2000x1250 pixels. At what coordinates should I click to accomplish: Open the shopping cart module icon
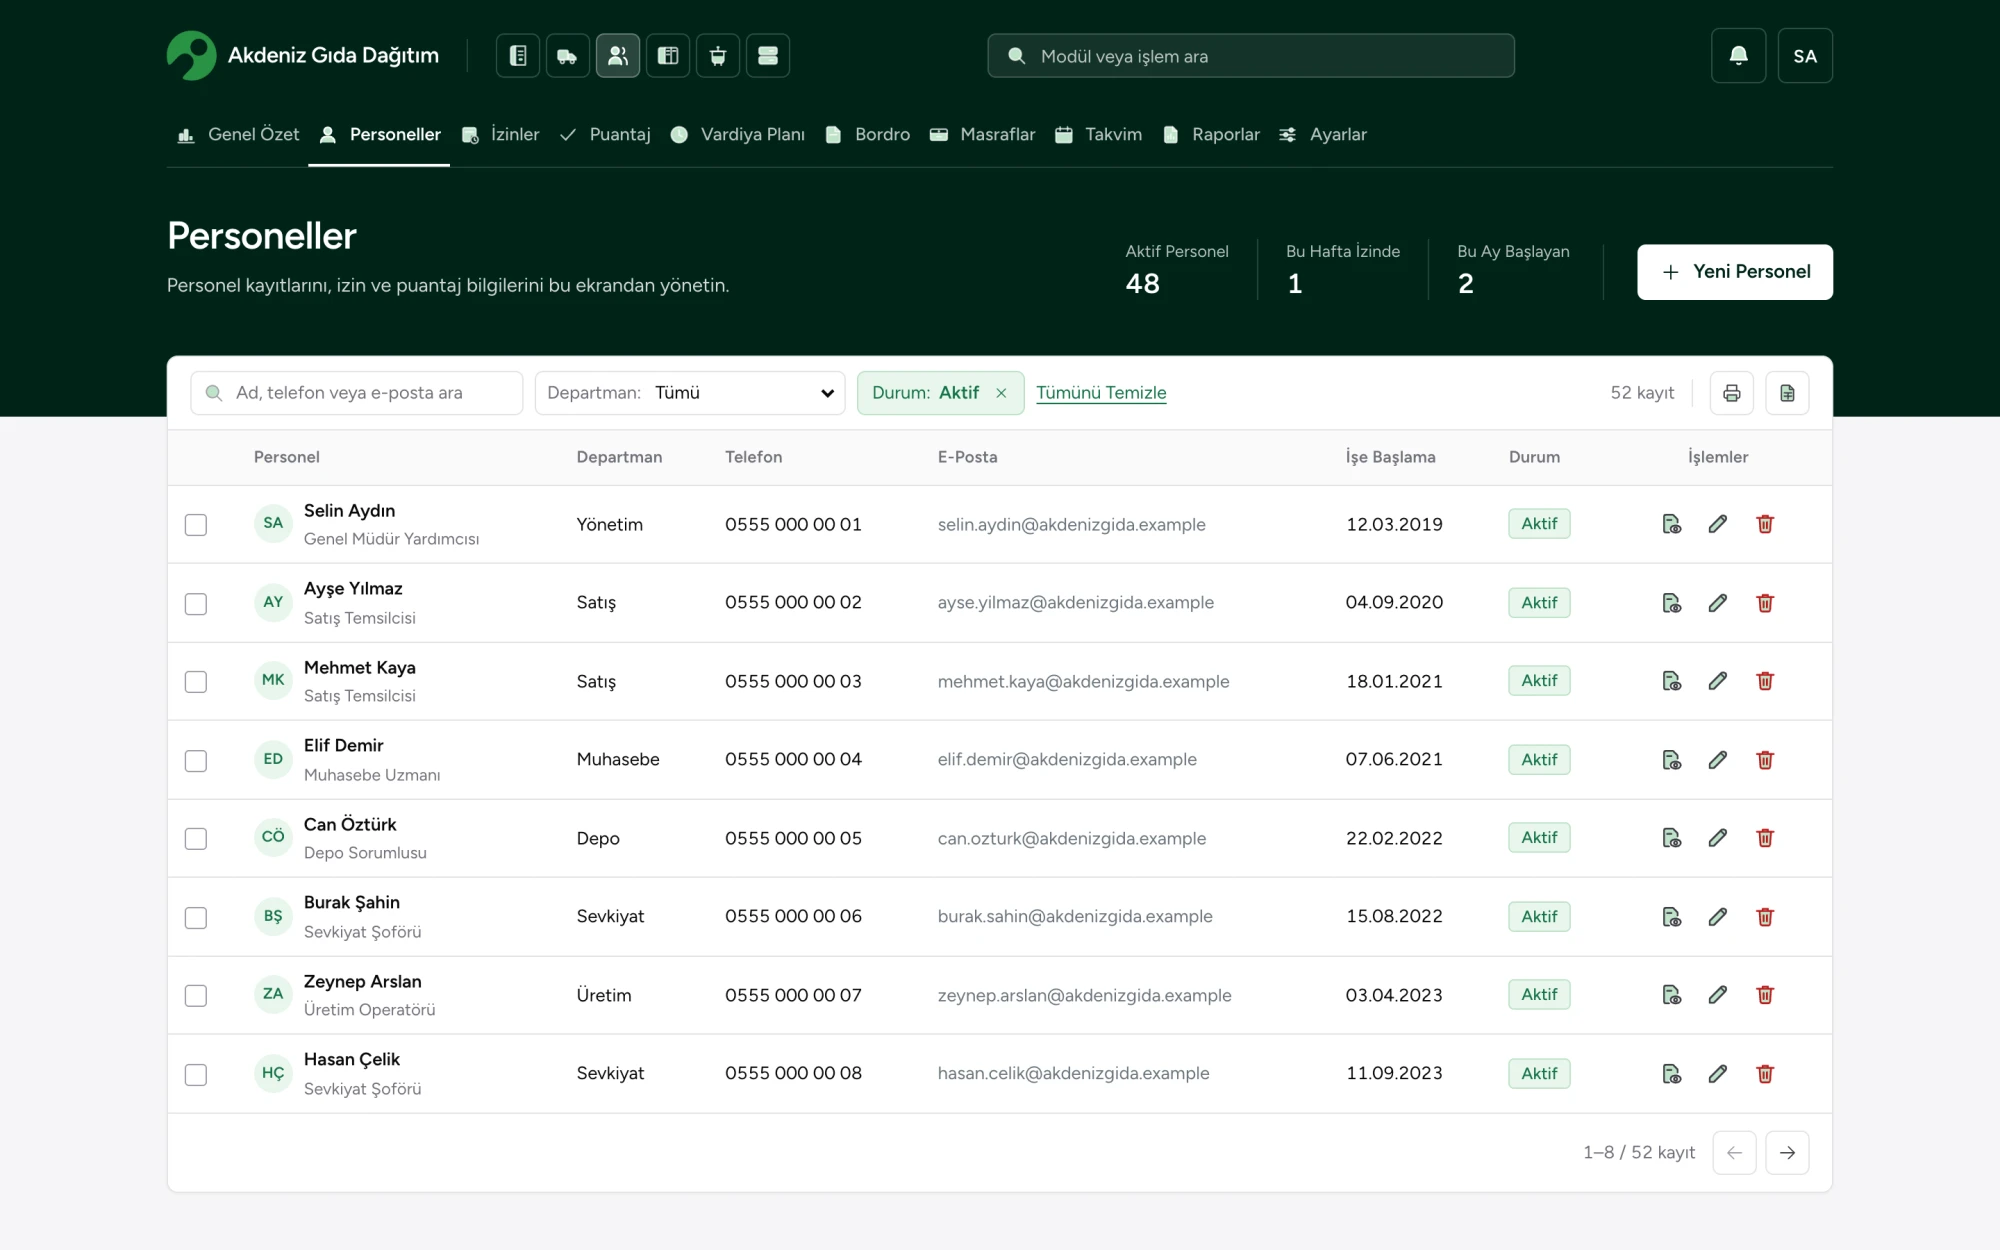(717, 55)
